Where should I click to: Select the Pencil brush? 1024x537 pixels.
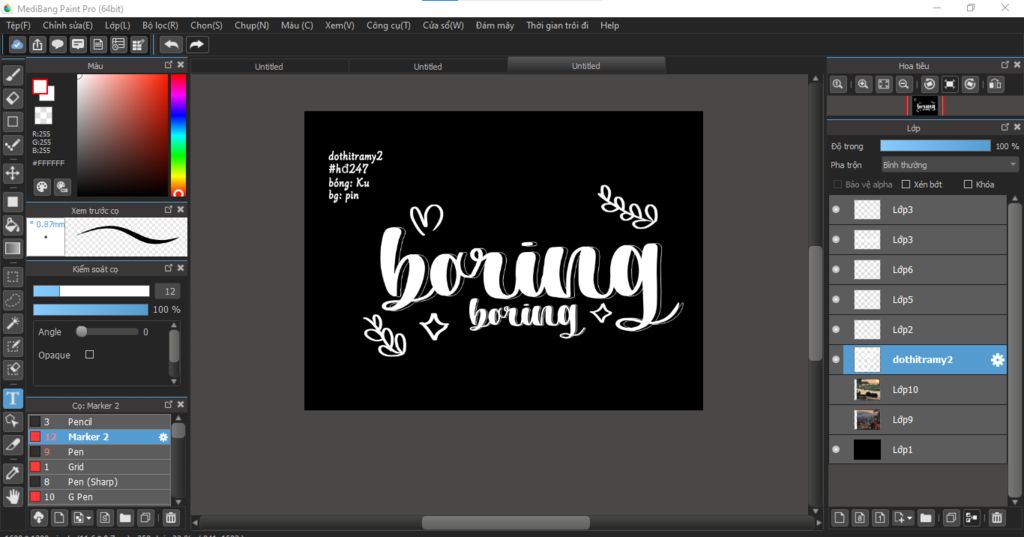[99, 422]
